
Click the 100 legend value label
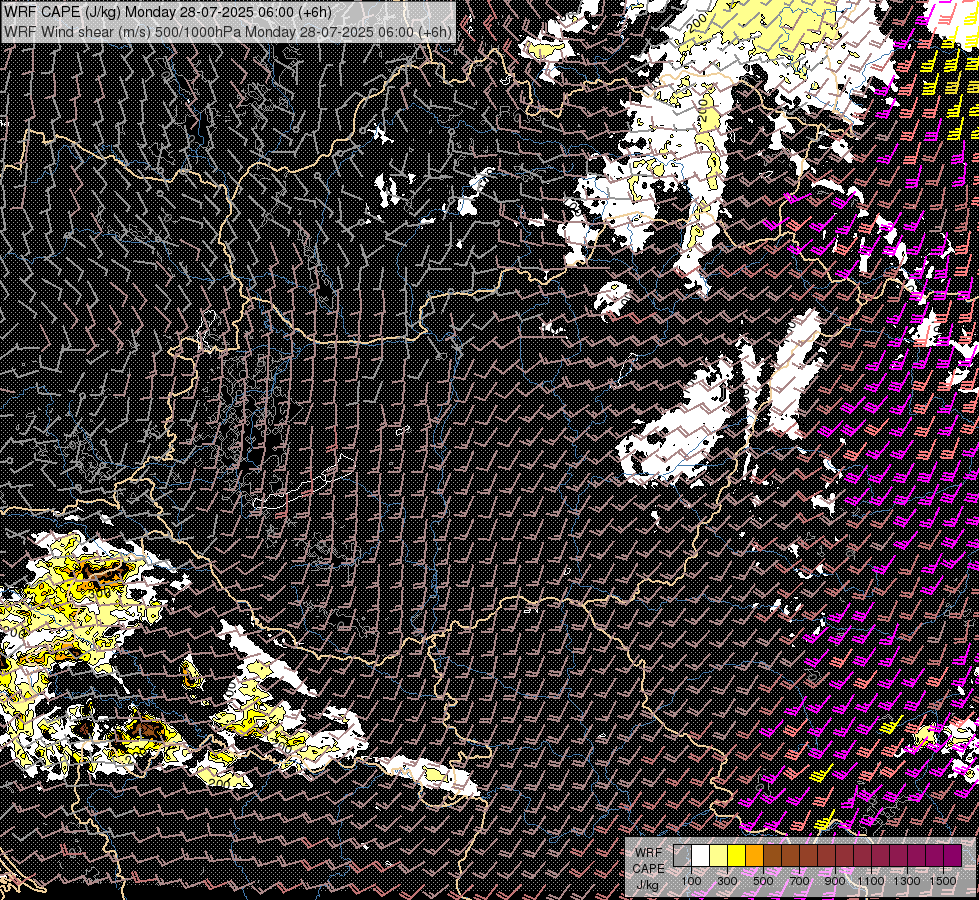coord(691,881)
